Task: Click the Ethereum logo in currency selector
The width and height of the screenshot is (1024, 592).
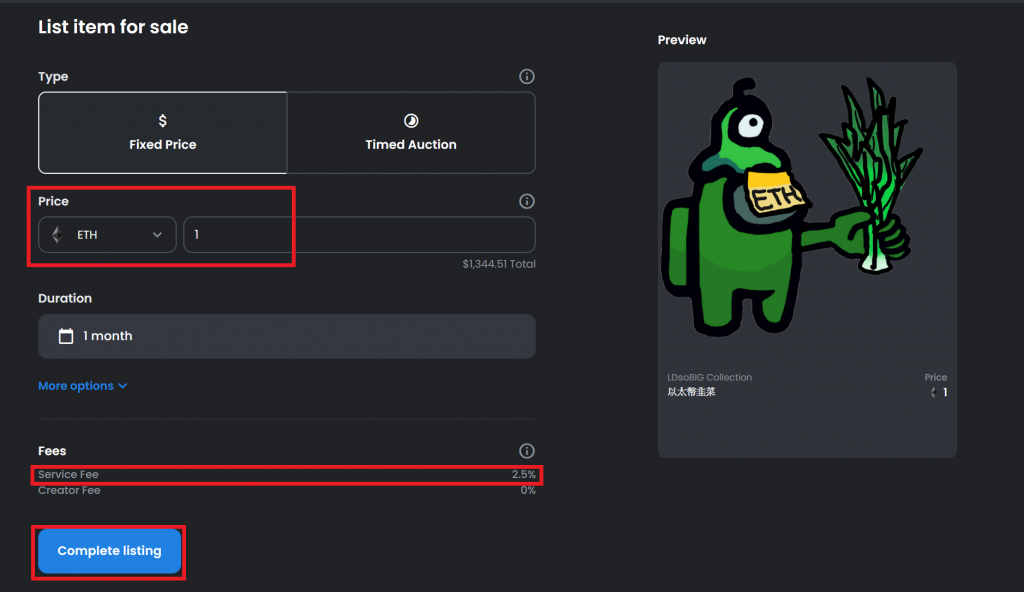Action: pos(57,235)
